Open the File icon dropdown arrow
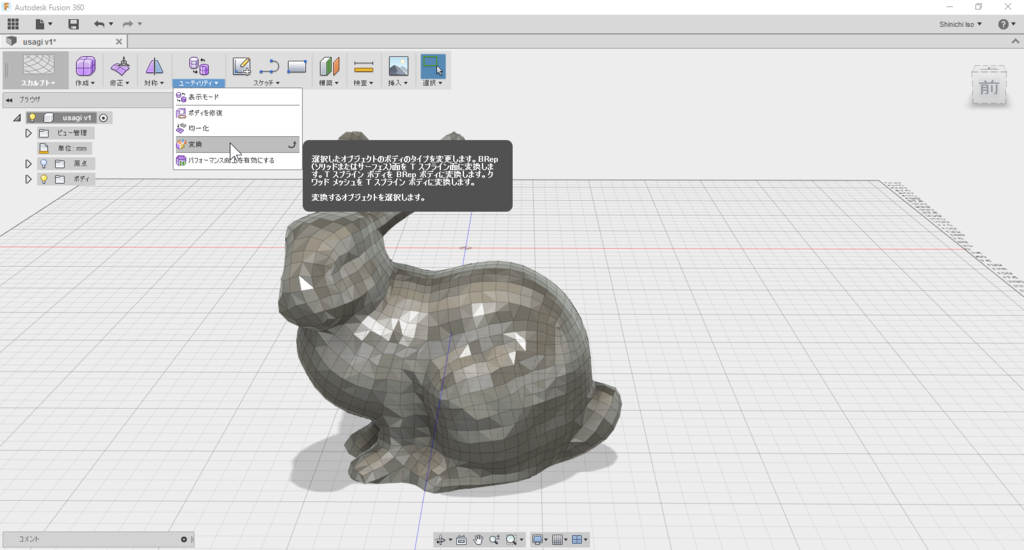The height and width of the screenshot is (550, 1024). click(x=50, y=24)
